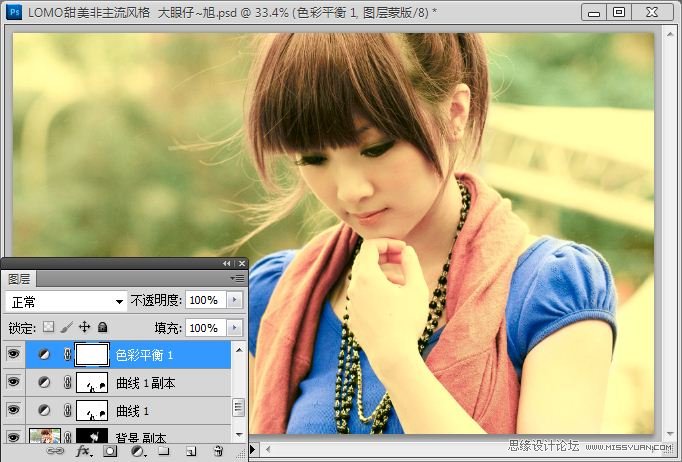
Task: Click document vertical scroll down arrow
Action: coord(670,434)
